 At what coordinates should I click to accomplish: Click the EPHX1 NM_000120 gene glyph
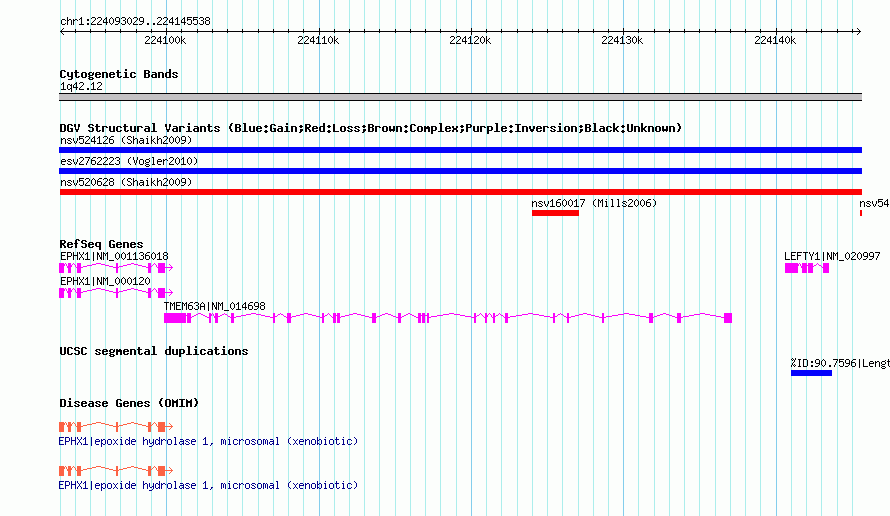[x=116, y=292]
